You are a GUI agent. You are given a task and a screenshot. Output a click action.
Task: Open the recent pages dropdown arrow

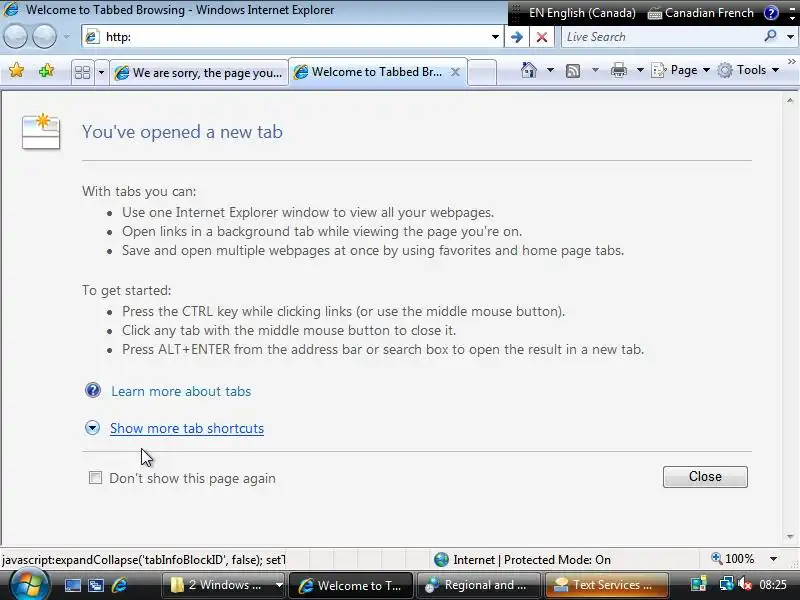pos(66,37)
